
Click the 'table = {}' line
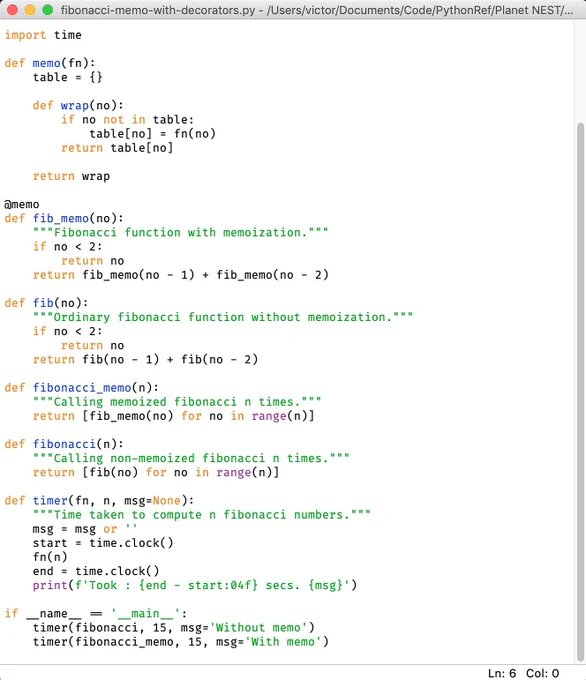(x=68, y=77)
